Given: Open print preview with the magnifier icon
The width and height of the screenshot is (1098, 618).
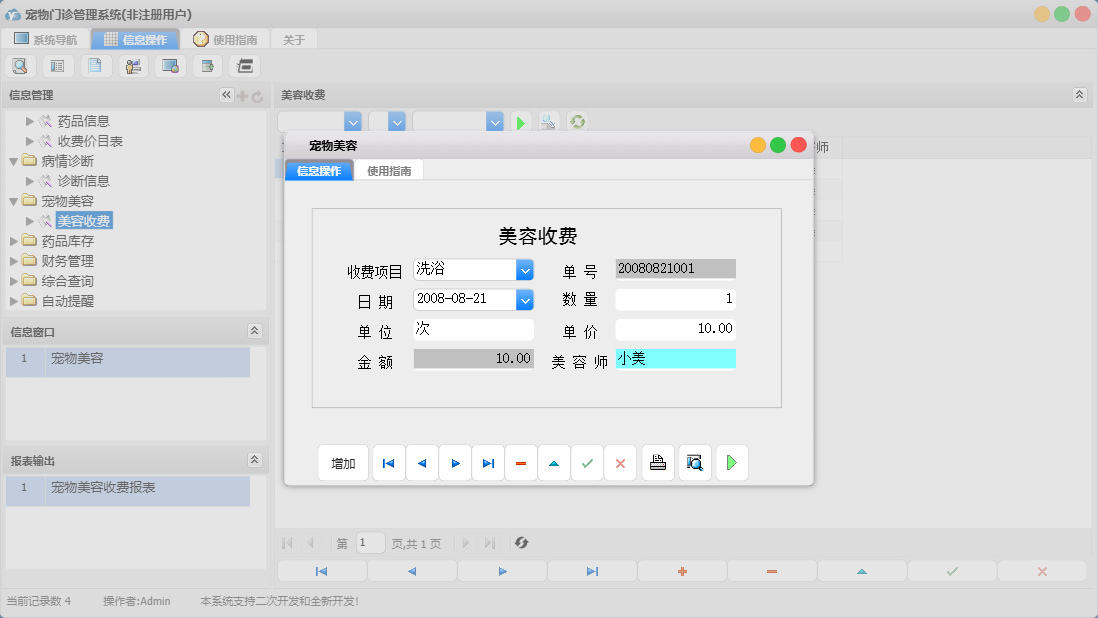Looking at the screenshot, I should tap(695, 463).
